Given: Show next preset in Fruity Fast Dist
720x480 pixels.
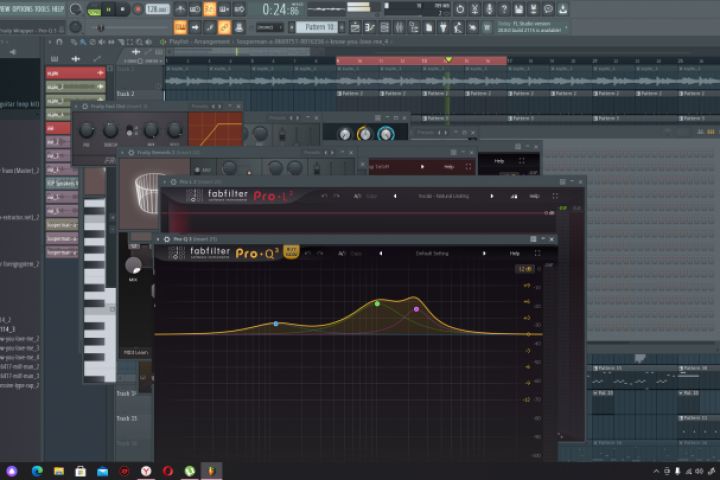Looking at the screenshot, I should click(x=219, y=107).
